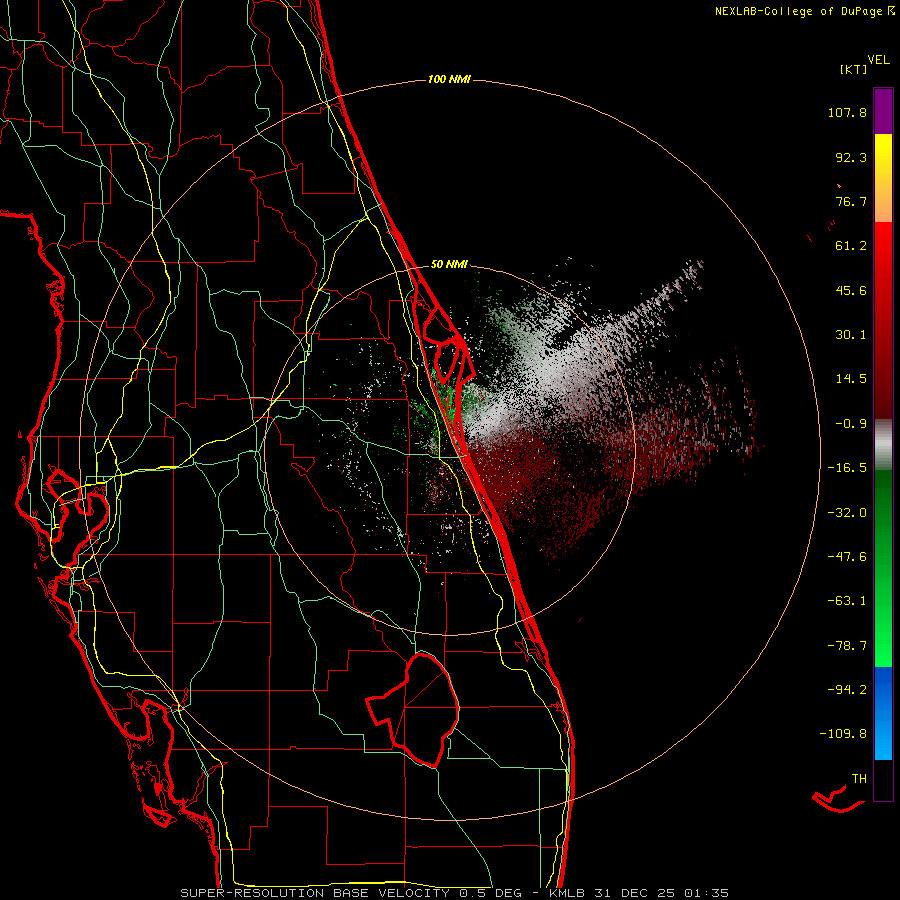Image resolution: width=900 pixels, height=900 pixels.
Task: Click the 31 DEC 25 date text
Action: click(633, 893)
